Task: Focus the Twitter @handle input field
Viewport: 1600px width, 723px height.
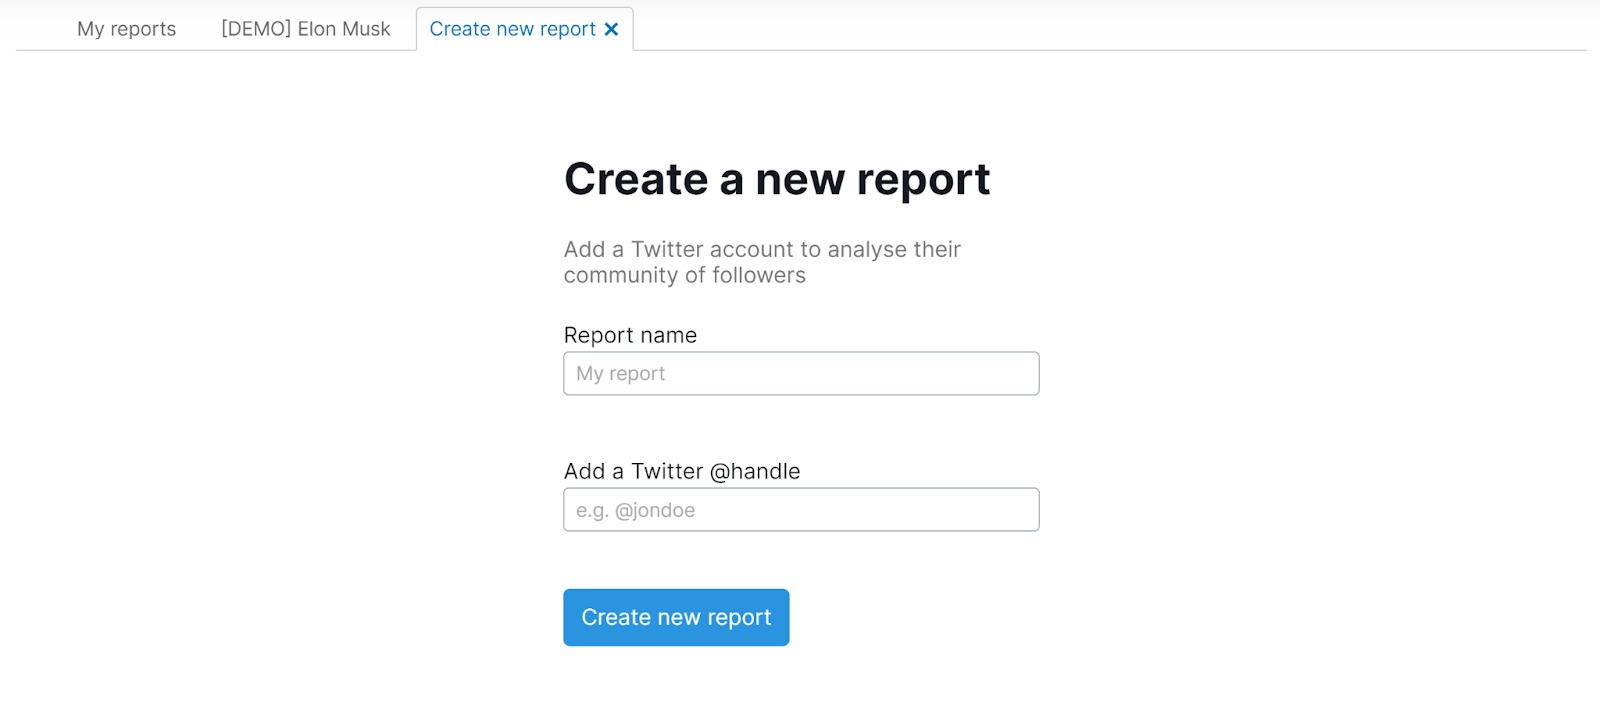Action: 801,510
